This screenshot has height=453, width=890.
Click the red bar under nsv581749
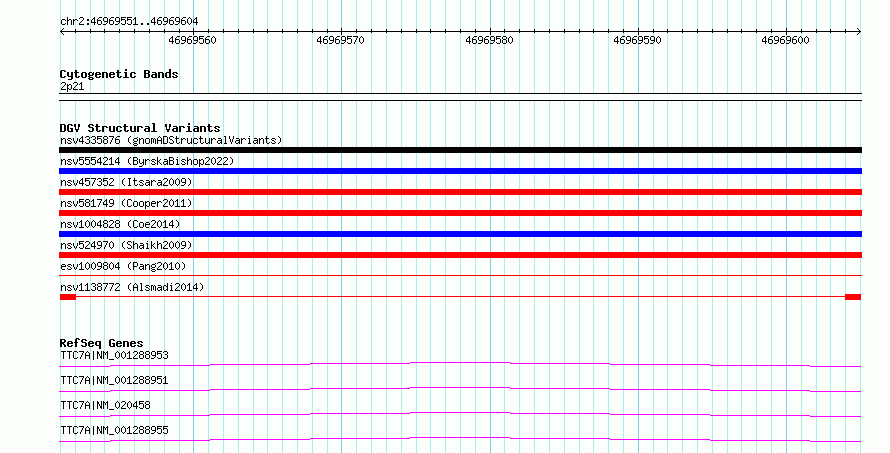[460, 213]
